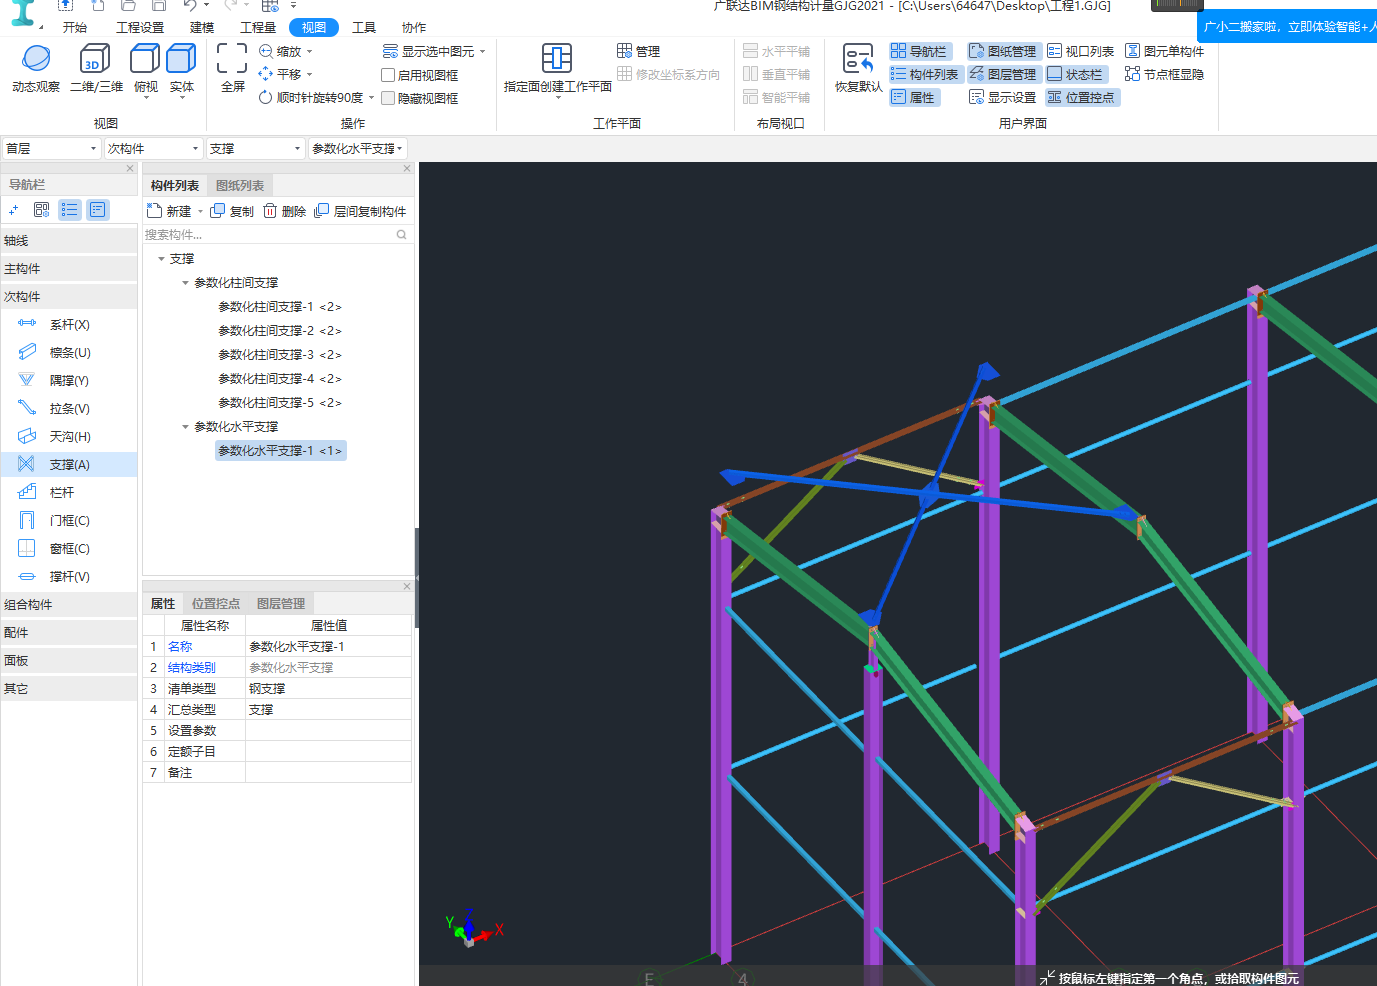This screenshot has height=986, width=1377.
Task: Collapse the 支撑 tree root
Action: 161,259
